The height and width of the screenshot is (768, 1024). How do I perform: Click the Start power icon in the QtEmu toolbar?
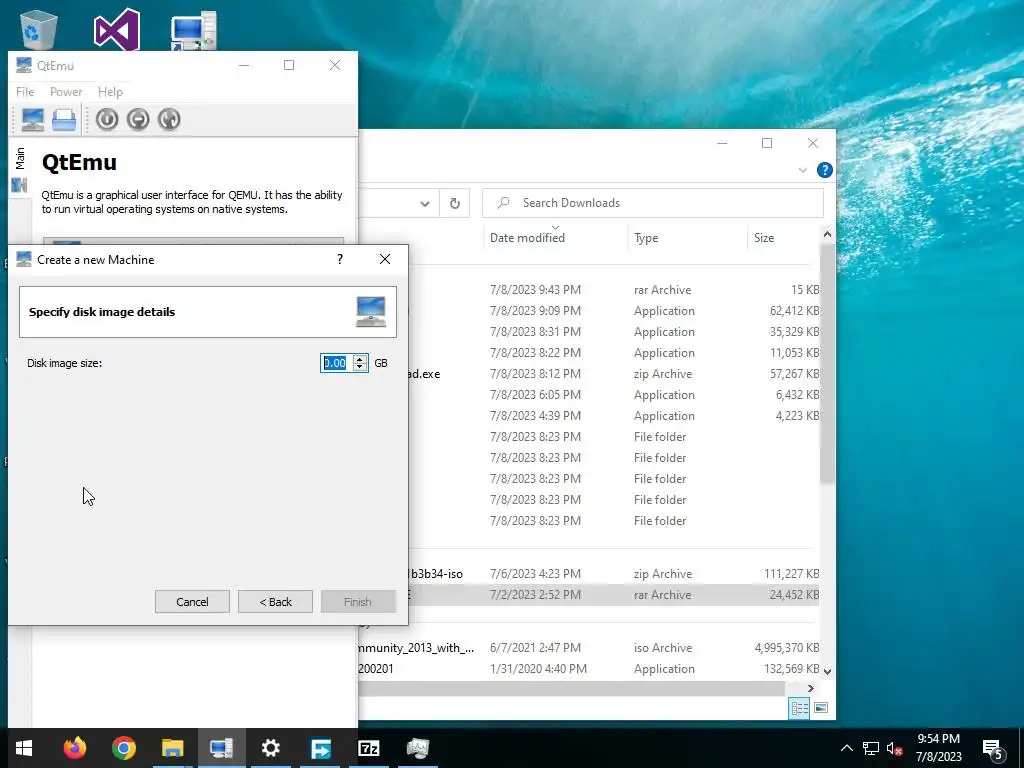click(x=107, y=120)
